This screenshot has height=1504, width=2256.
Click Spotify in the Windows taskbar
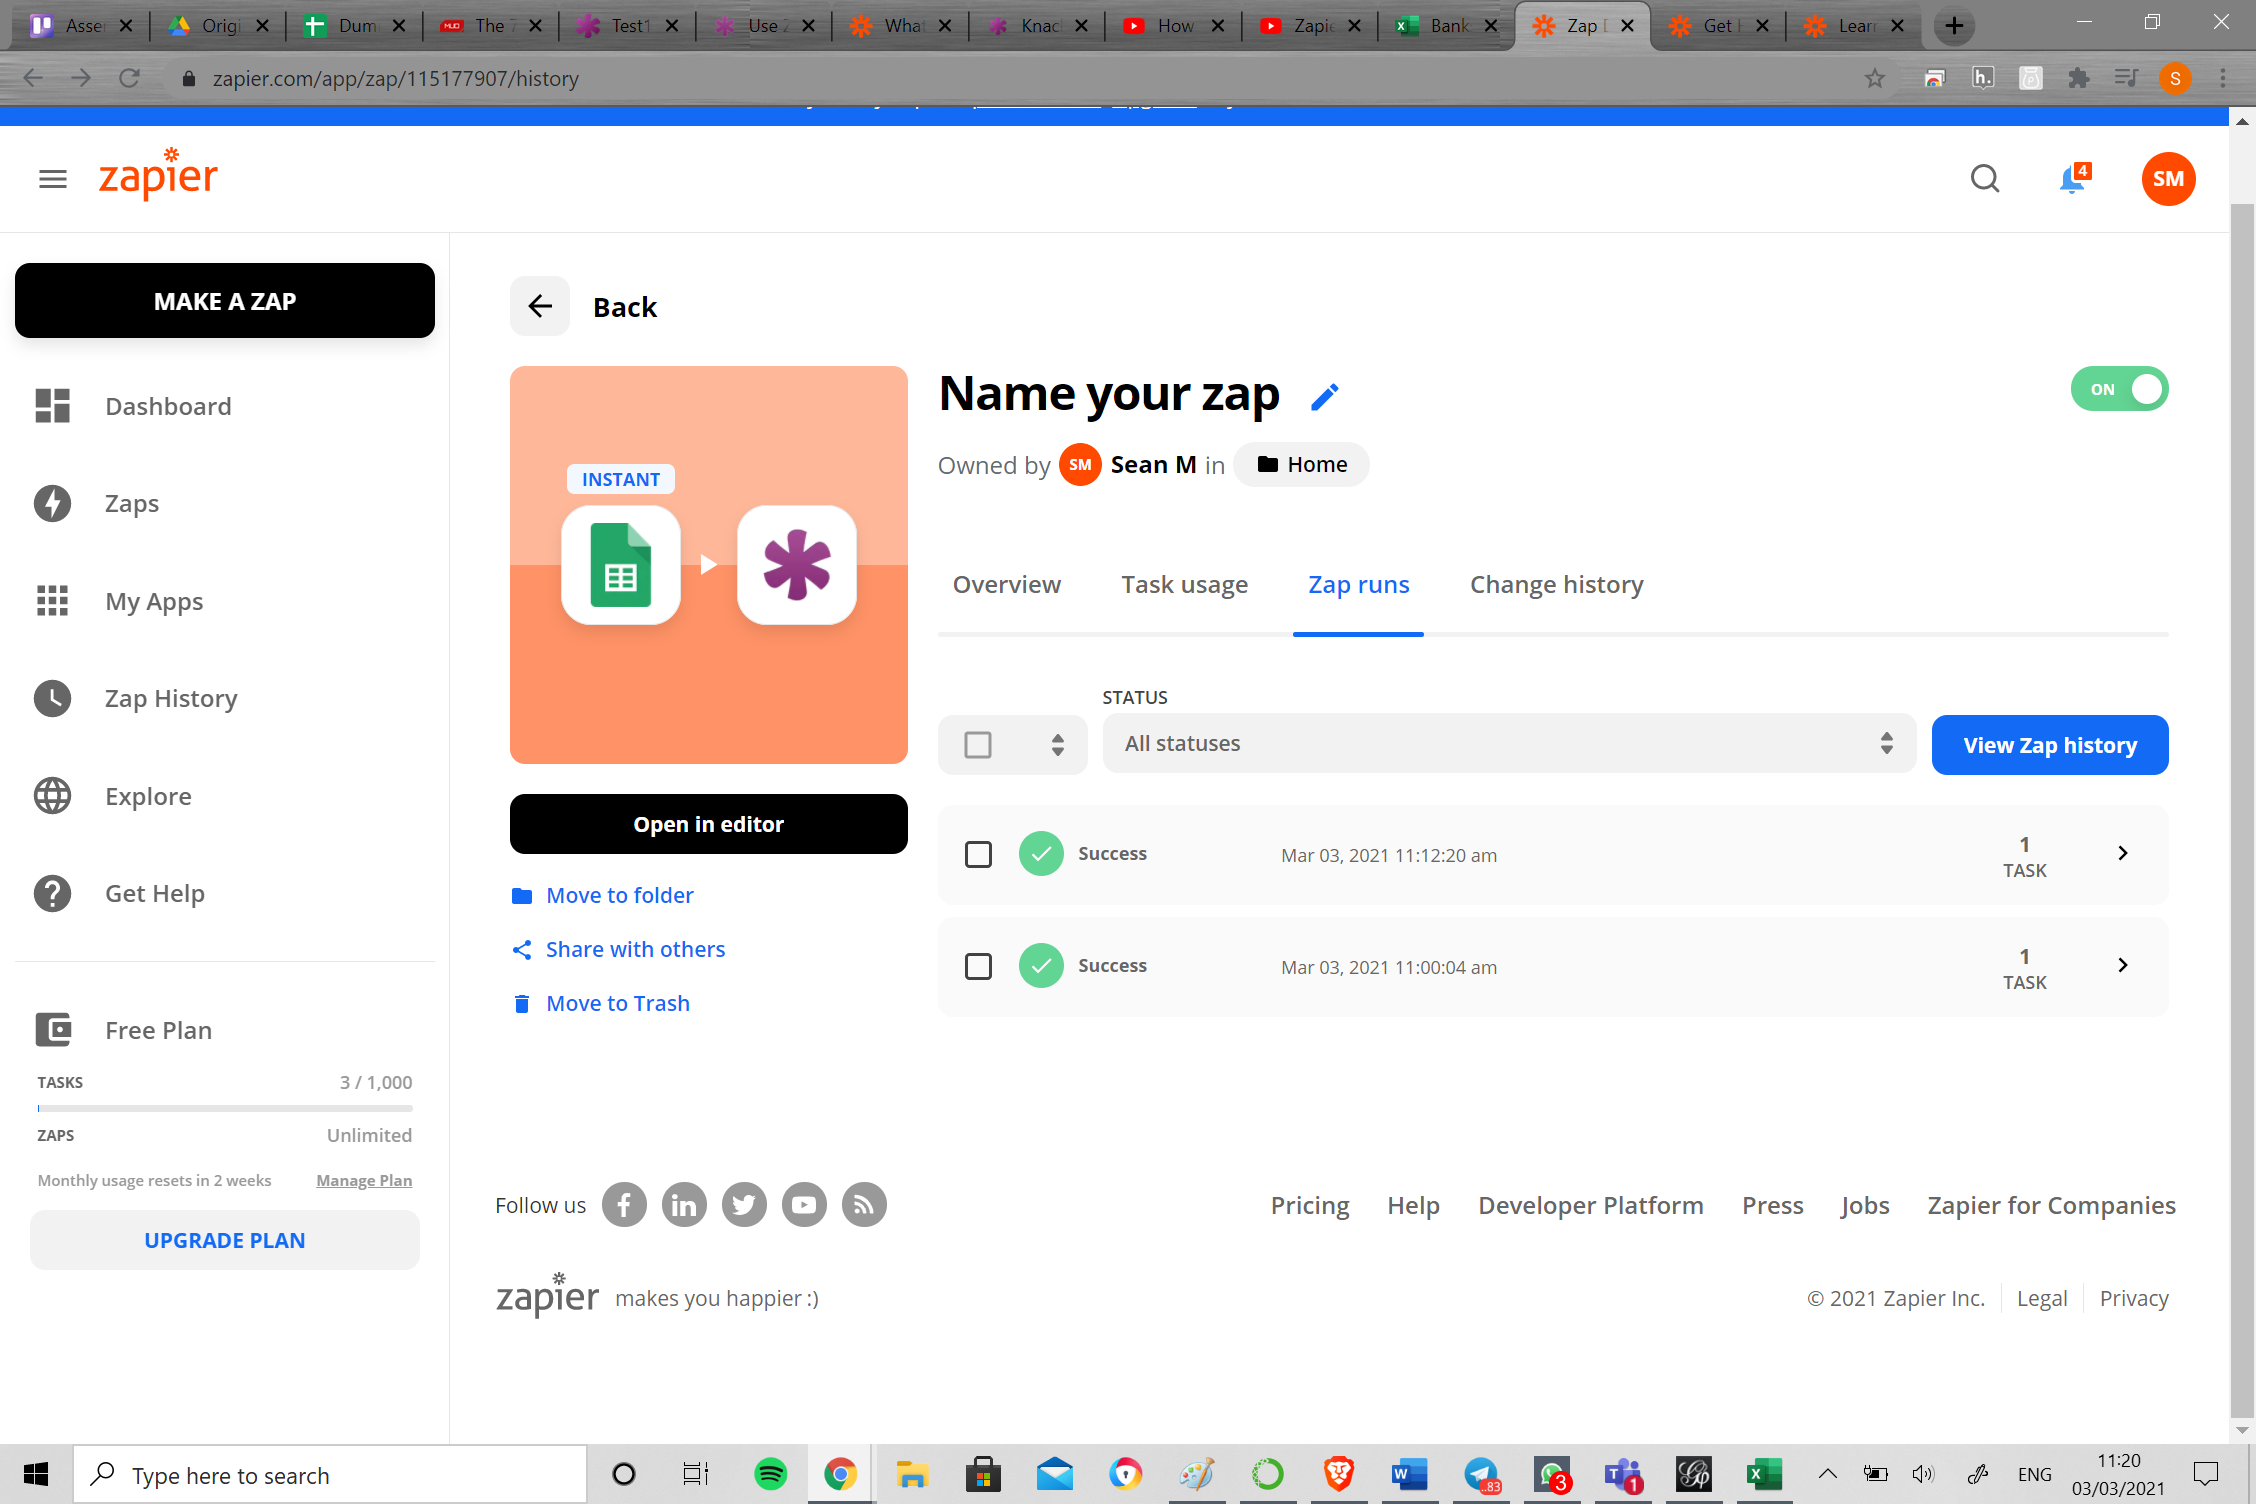[x=770, y=1474]
